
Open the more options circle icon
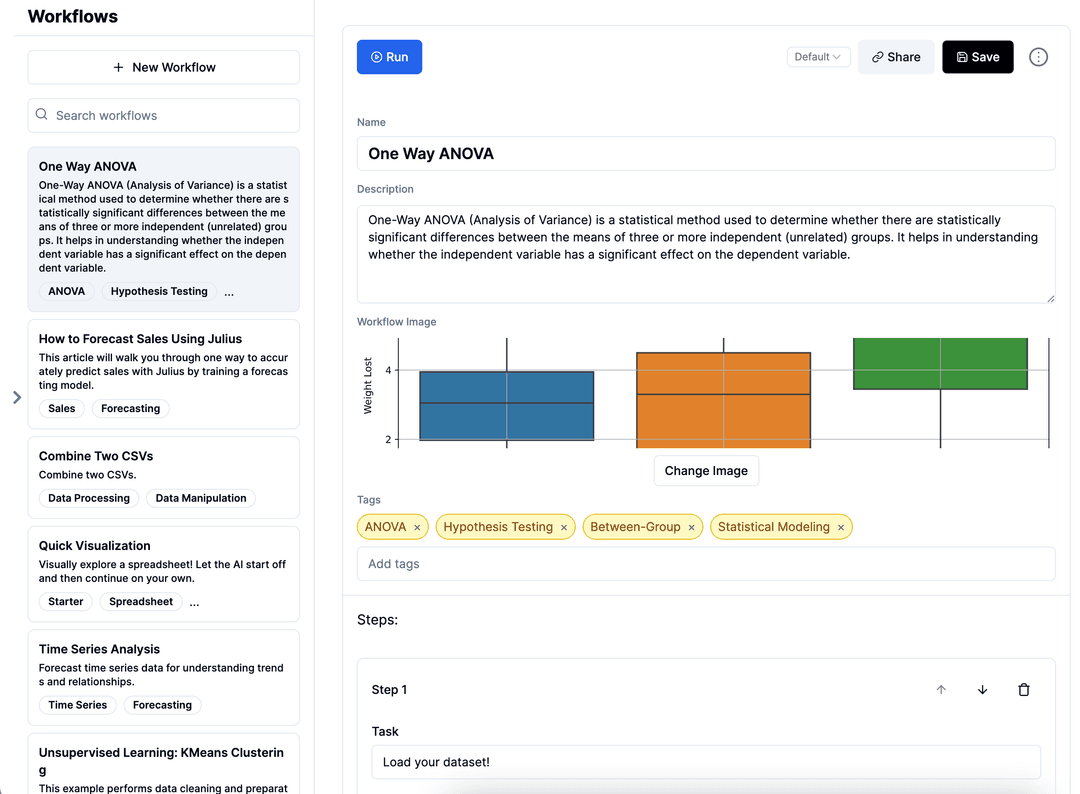[1038, 57]
